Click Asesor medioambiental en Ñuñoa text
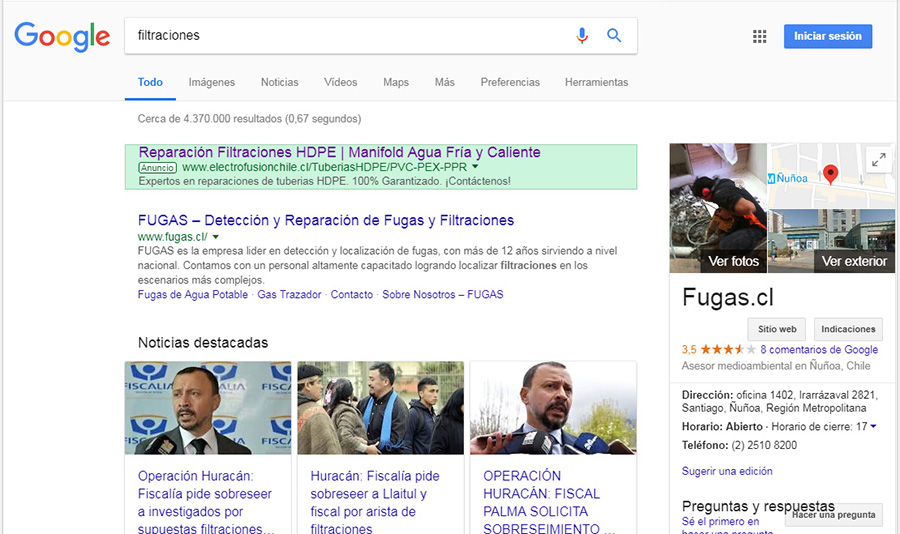Viewport: 900px width, 534px height. (776, 366)
